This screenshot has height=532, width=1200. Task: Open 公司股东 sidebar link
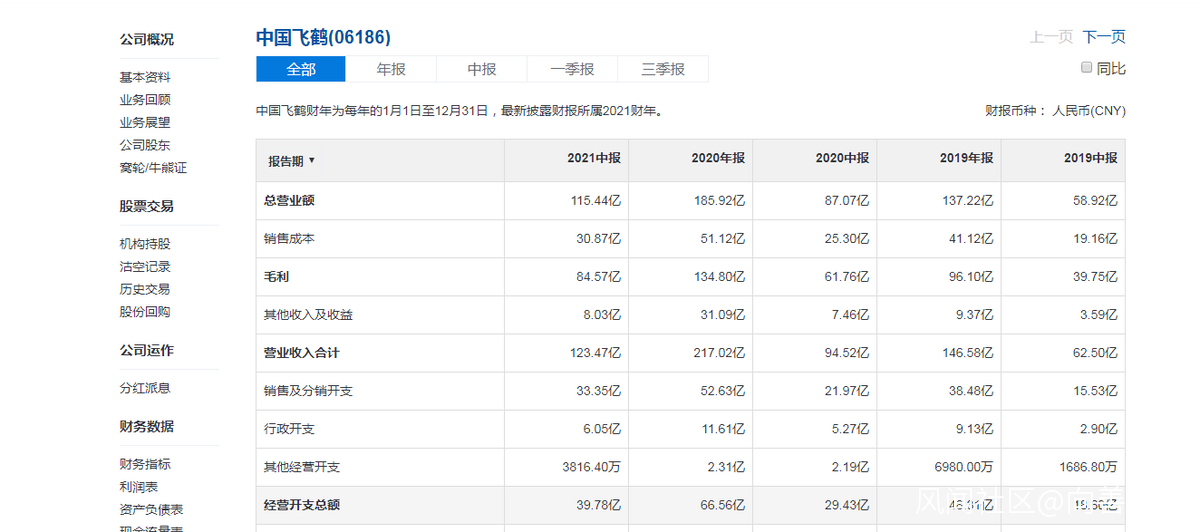145,145
